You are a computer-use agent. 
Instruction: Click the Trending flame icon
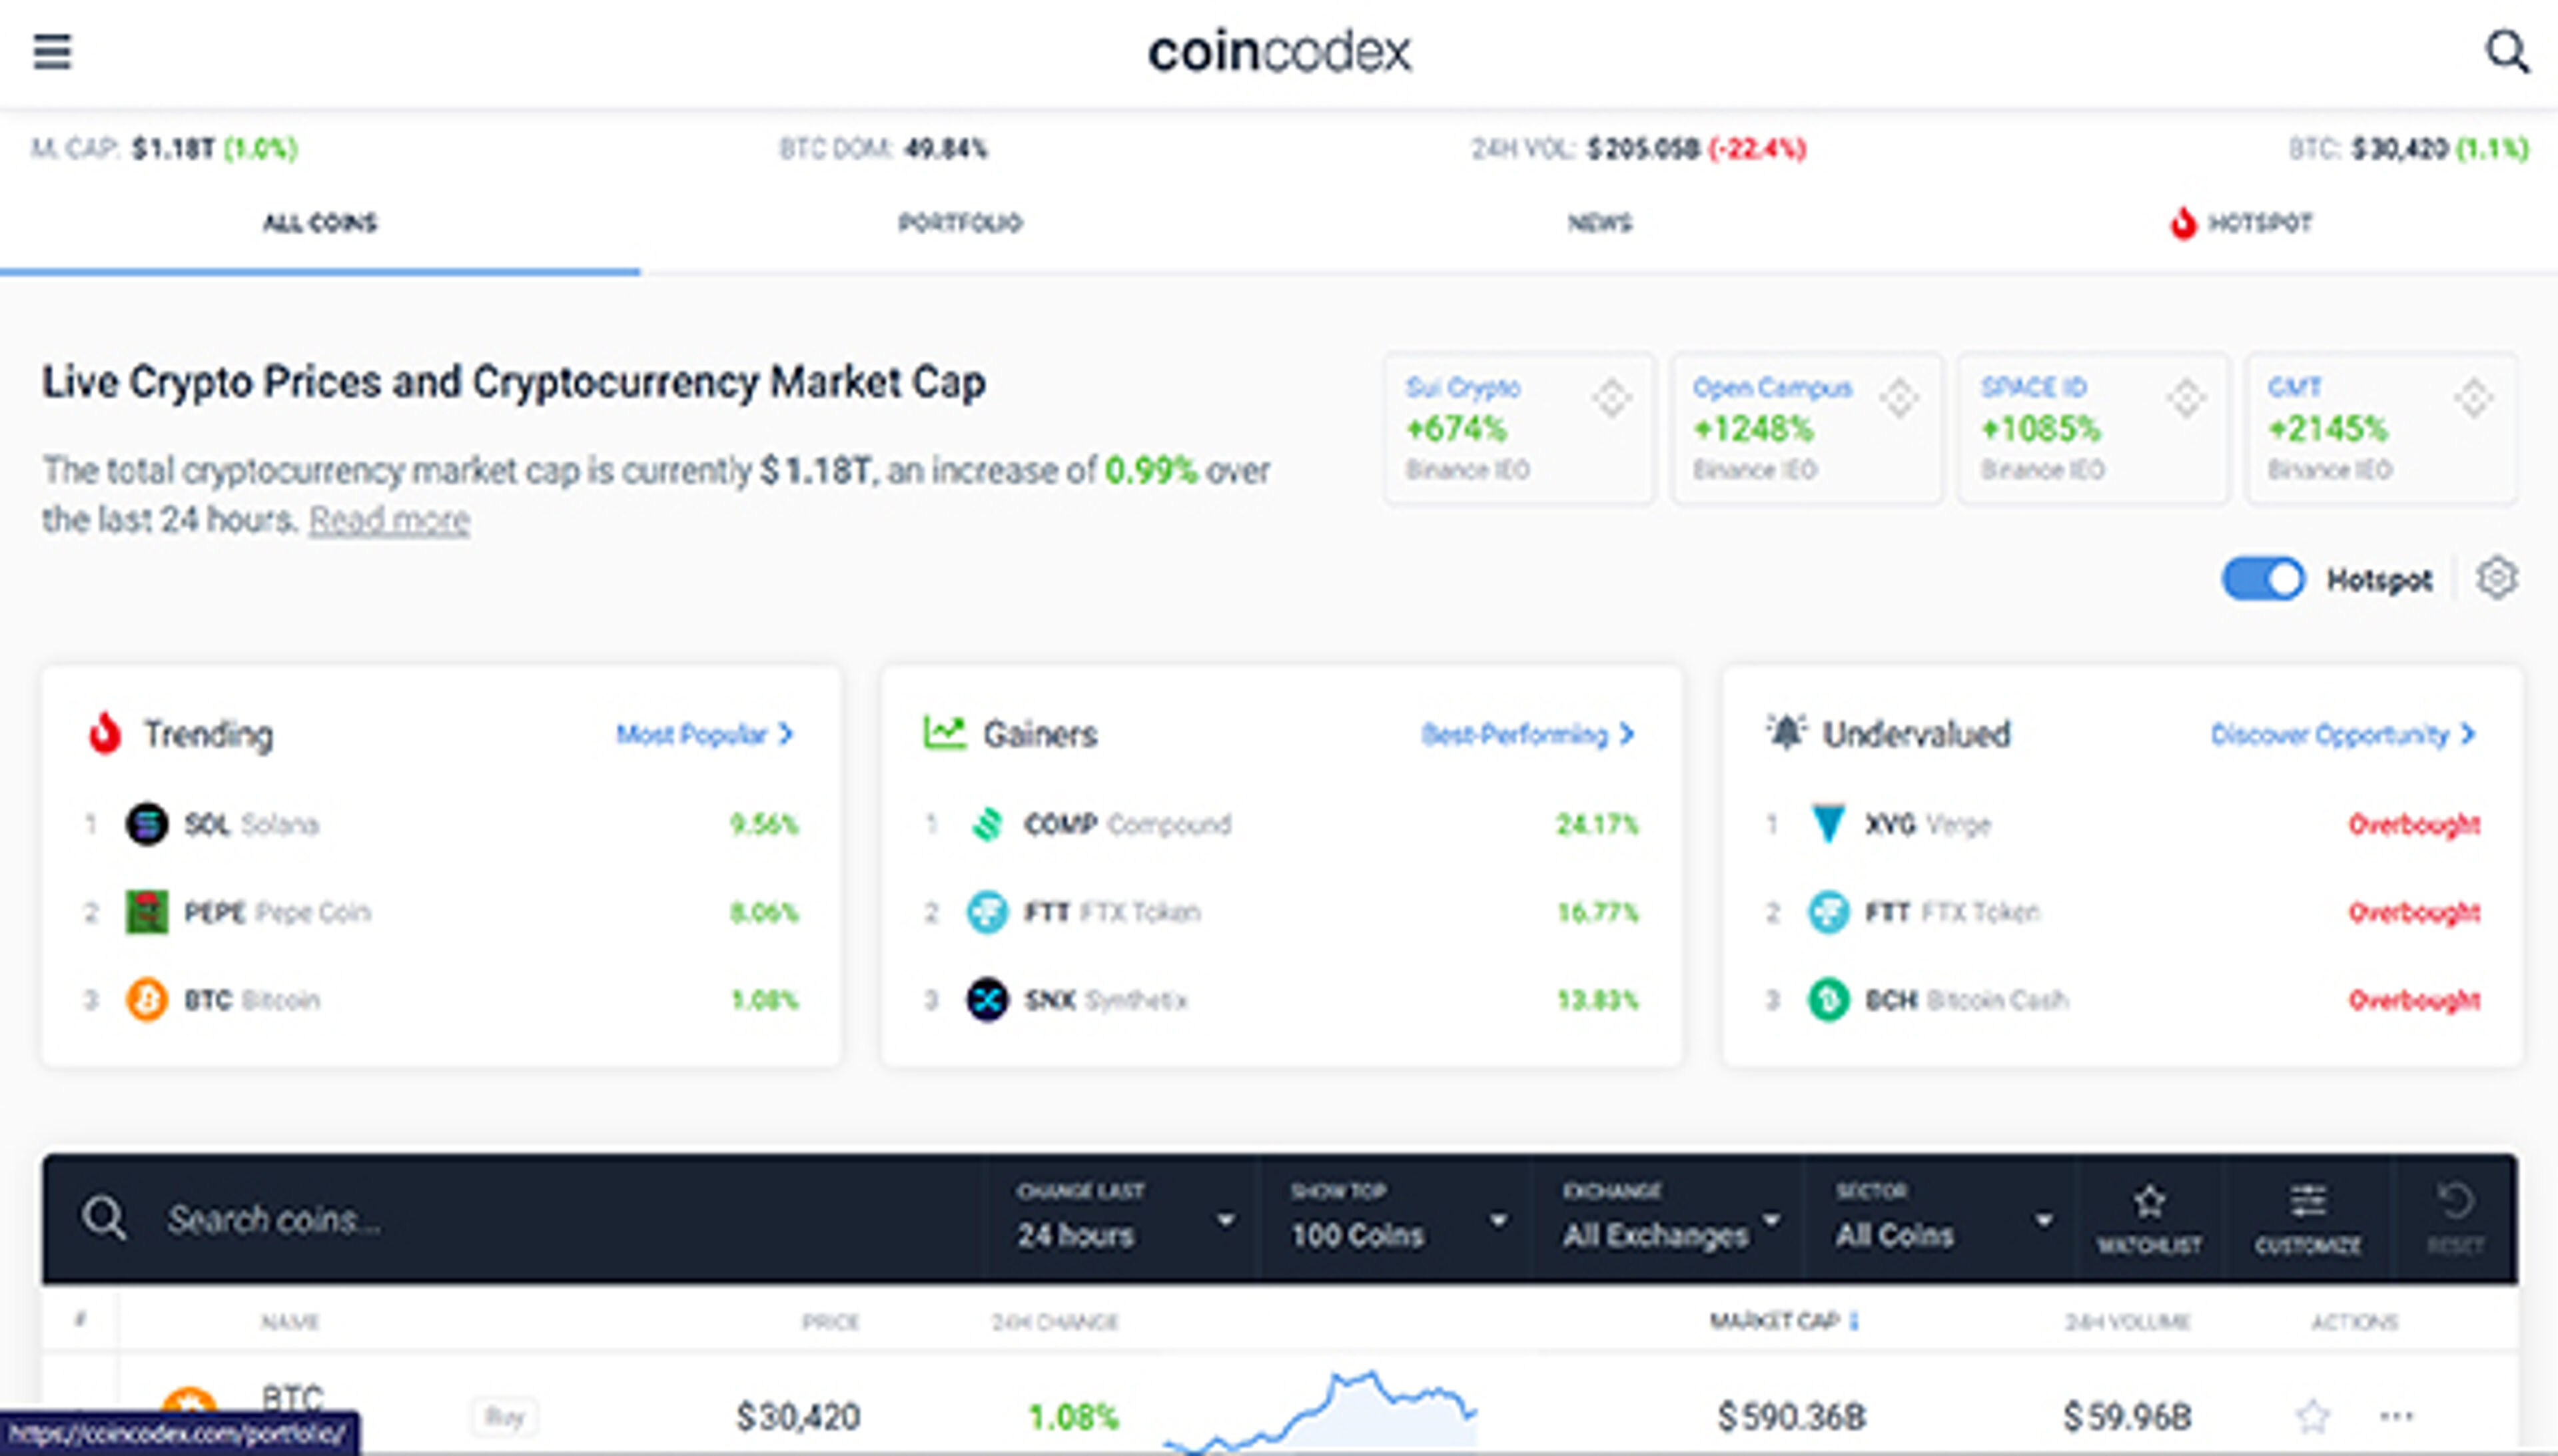(x=105, y=733)
